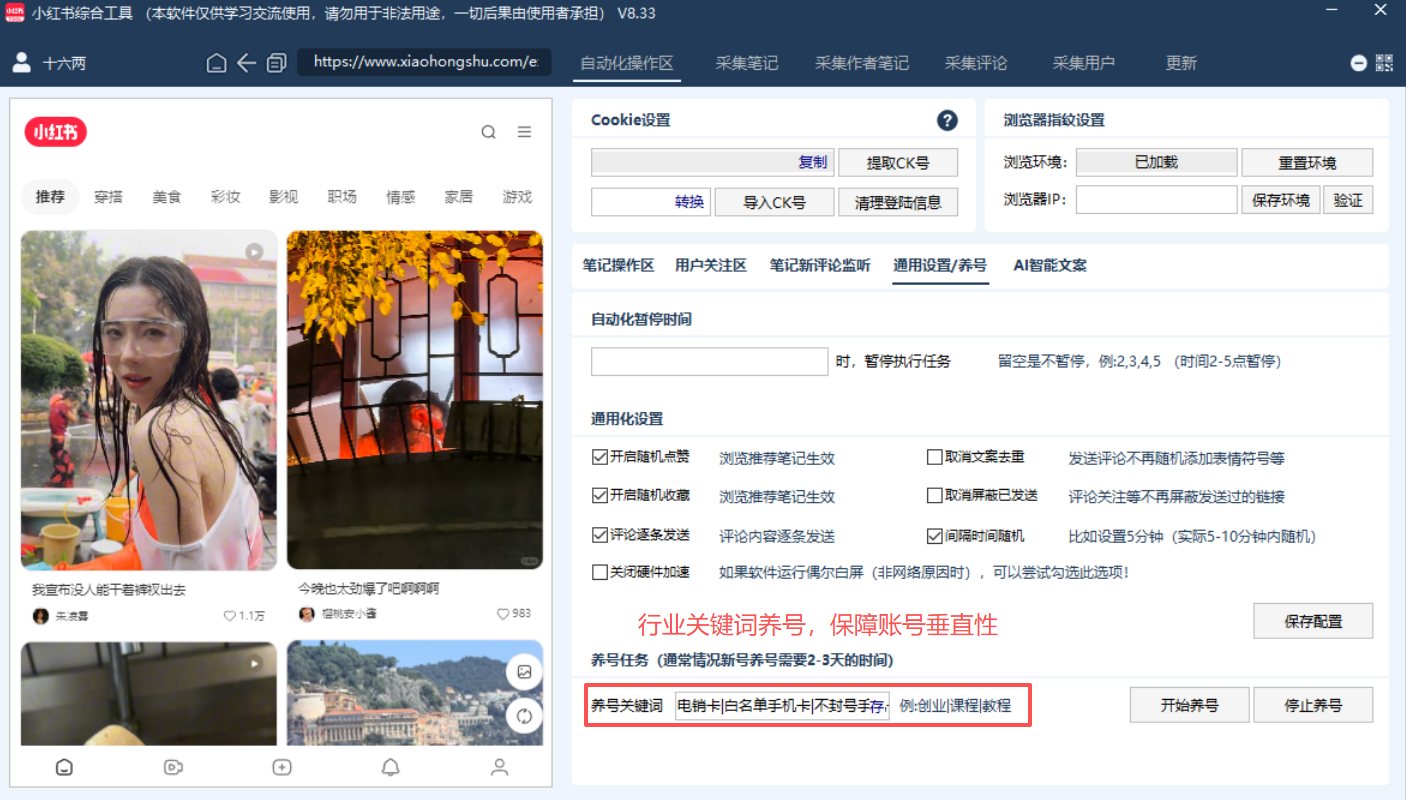Click the 养号关键词 text field
This screenshot has width=1406, height=800.
(x=782, y=705)
